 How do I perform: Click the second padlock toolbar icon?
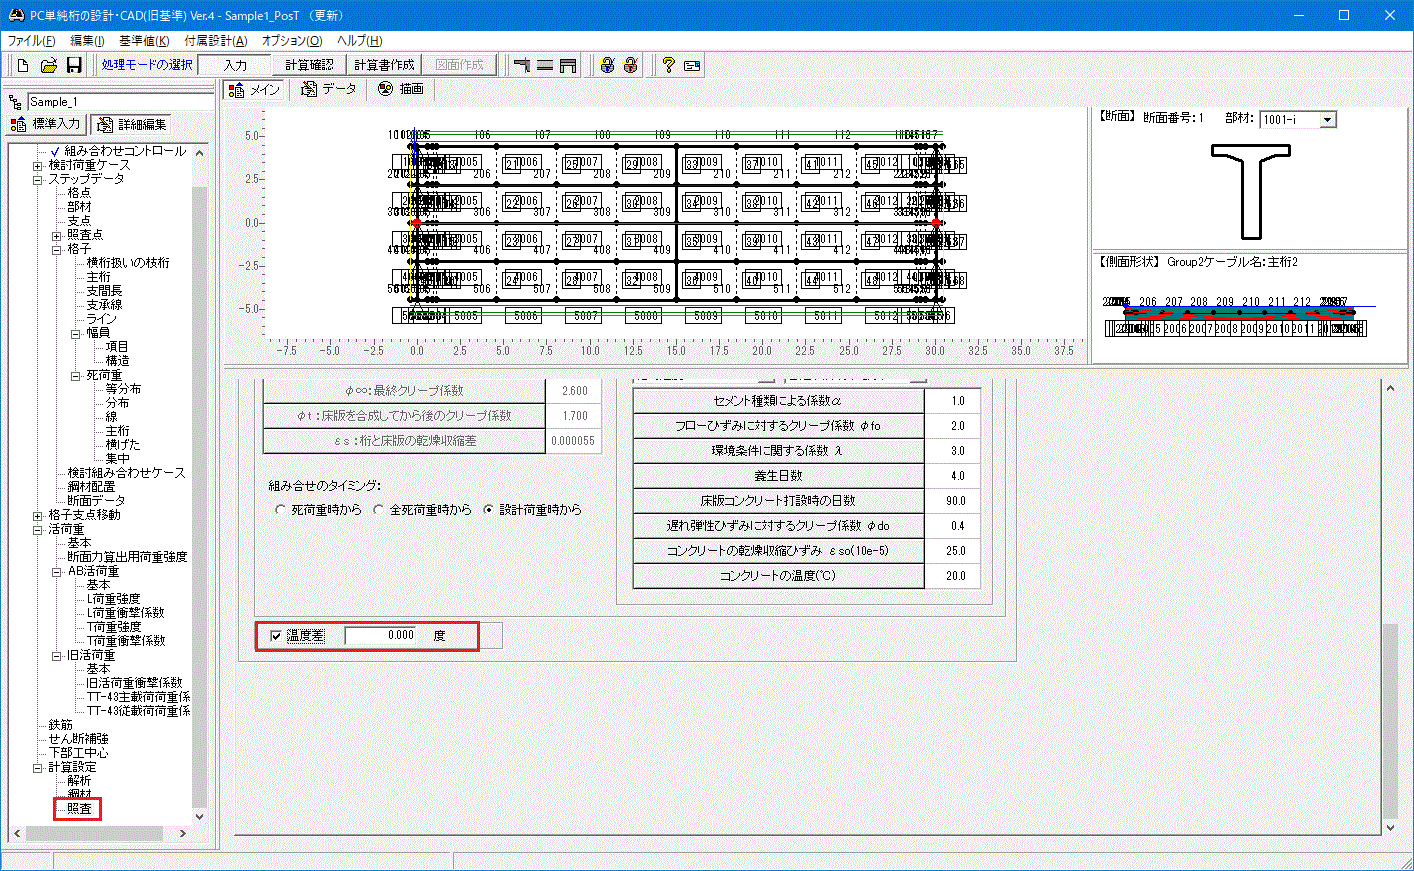pos(630,65)
